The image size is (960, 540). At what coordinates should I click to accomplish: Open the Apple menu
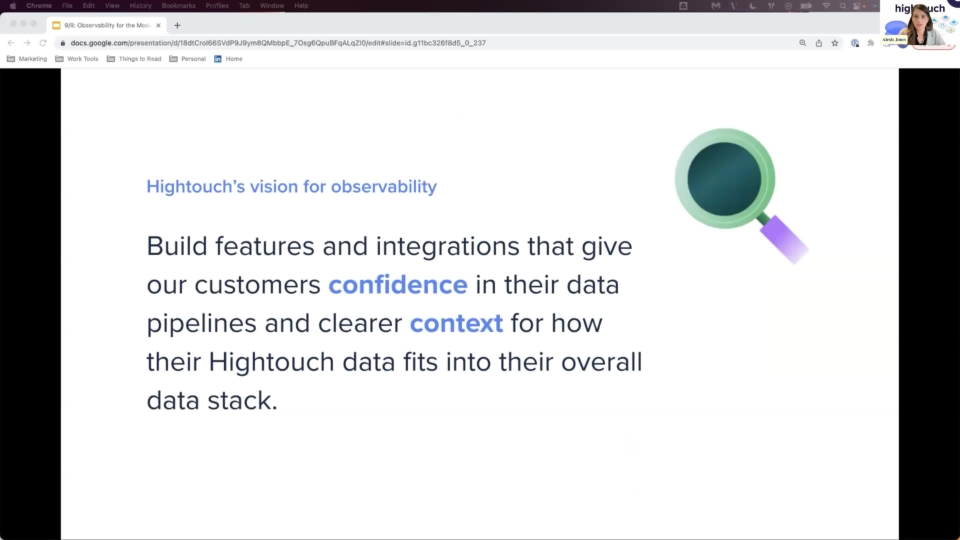(13, 6)
